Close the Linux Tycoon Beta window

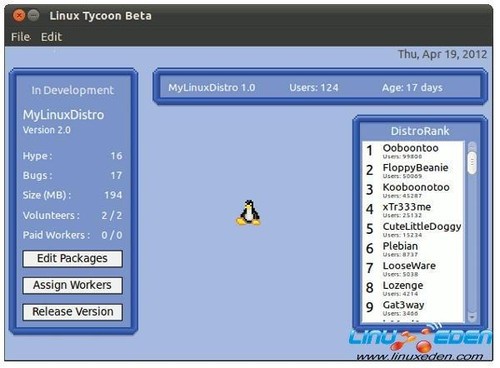point(19,15)
